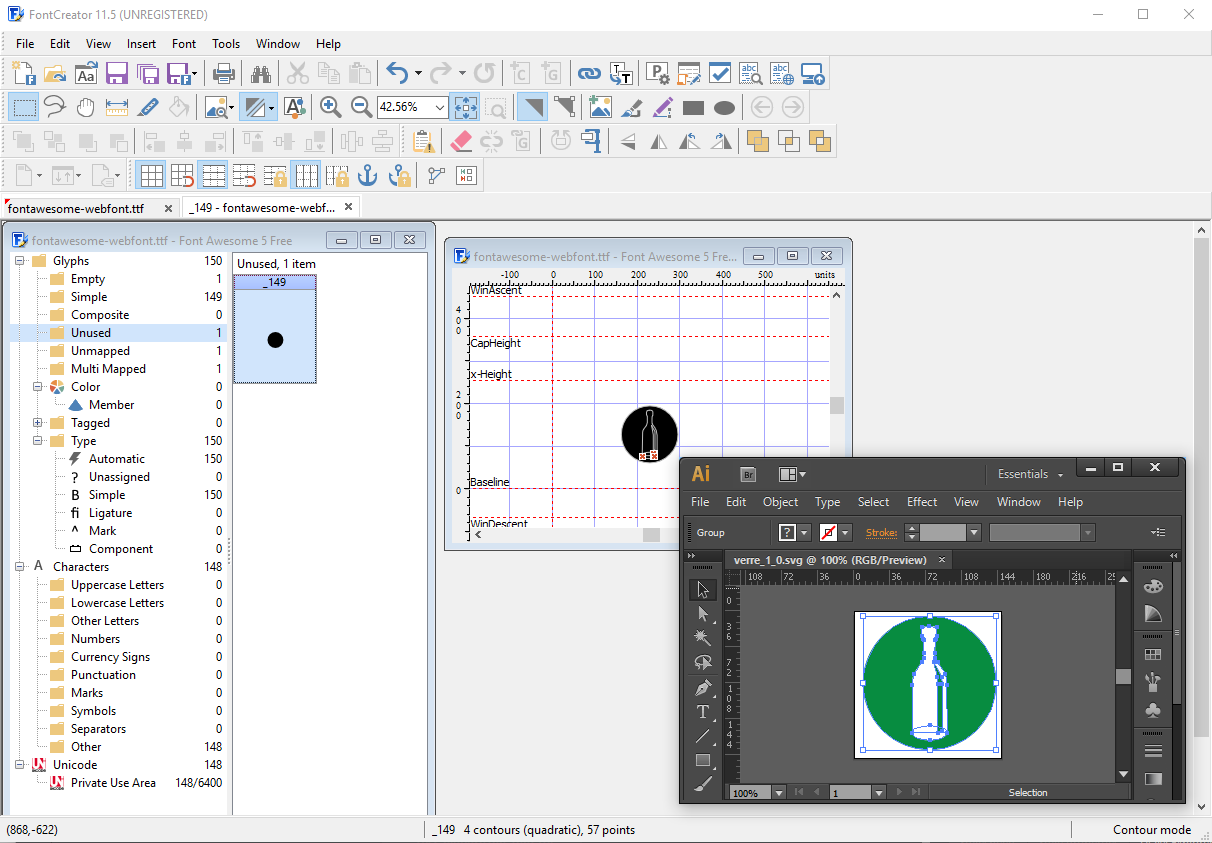
Task: Click Illustrator's stroke swatch with red slash
Action: coord(828,532)
